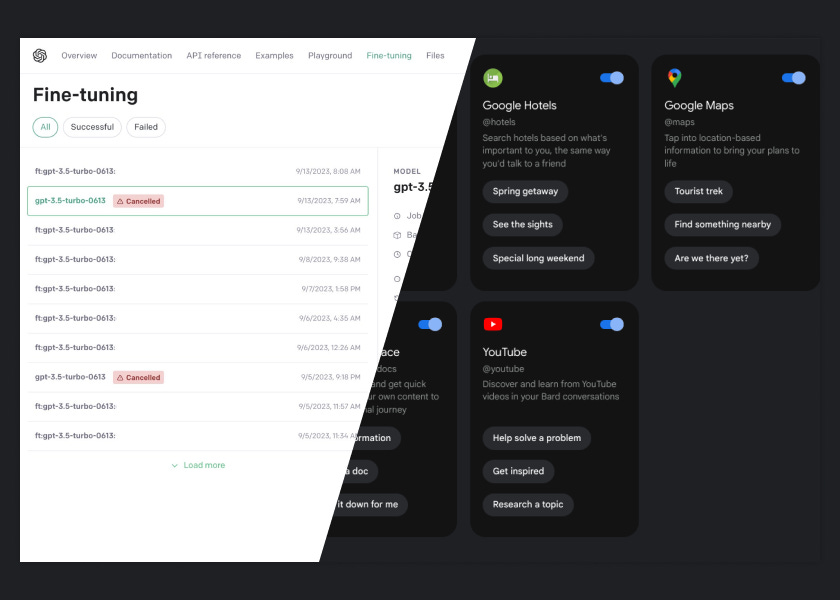Open API reference in the nav bar
The width and height of the screenshot is (840, 600).
[x=214, y=56]
